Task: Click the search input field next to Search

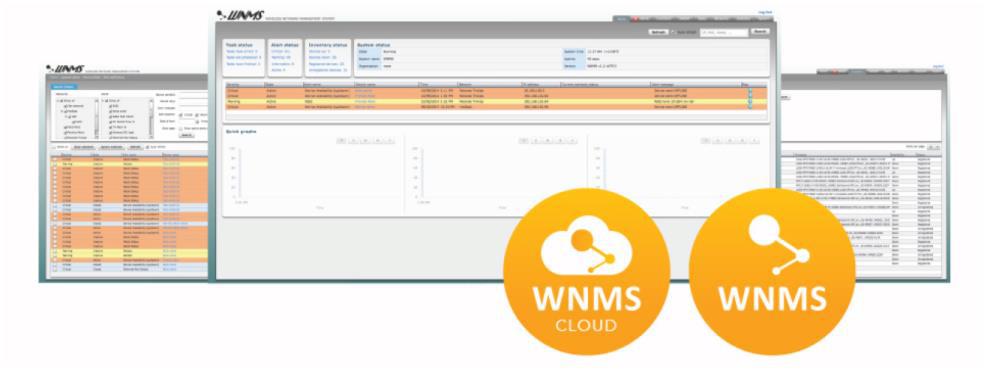Action: tap(724, 32)
